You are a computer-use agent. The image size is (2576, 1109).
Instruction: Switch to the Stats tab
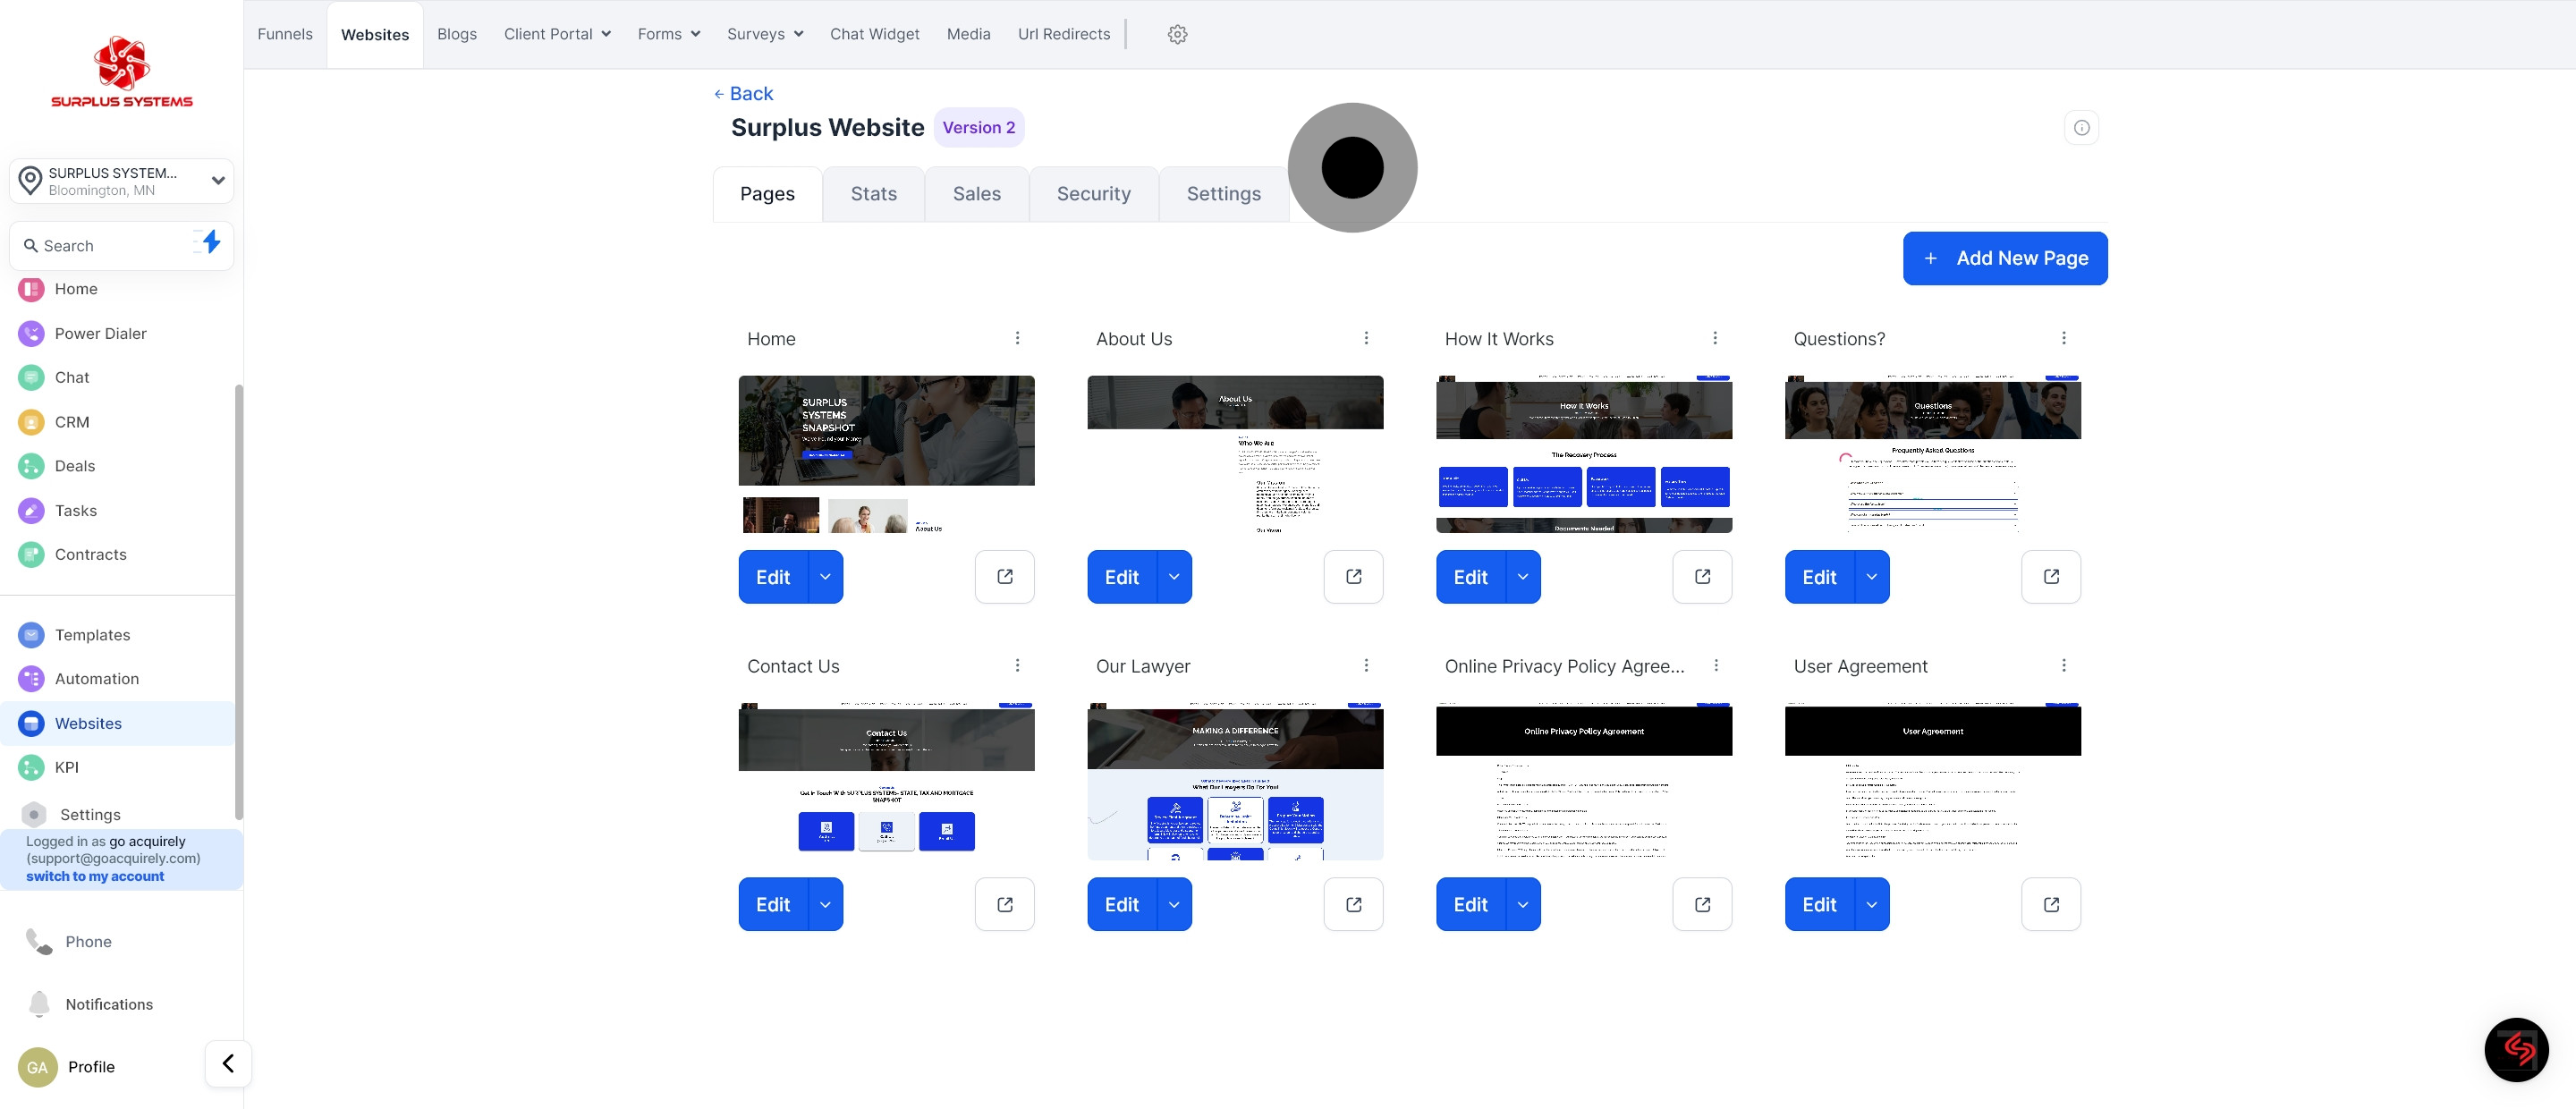pyautogui.click(x=873, y=194)
